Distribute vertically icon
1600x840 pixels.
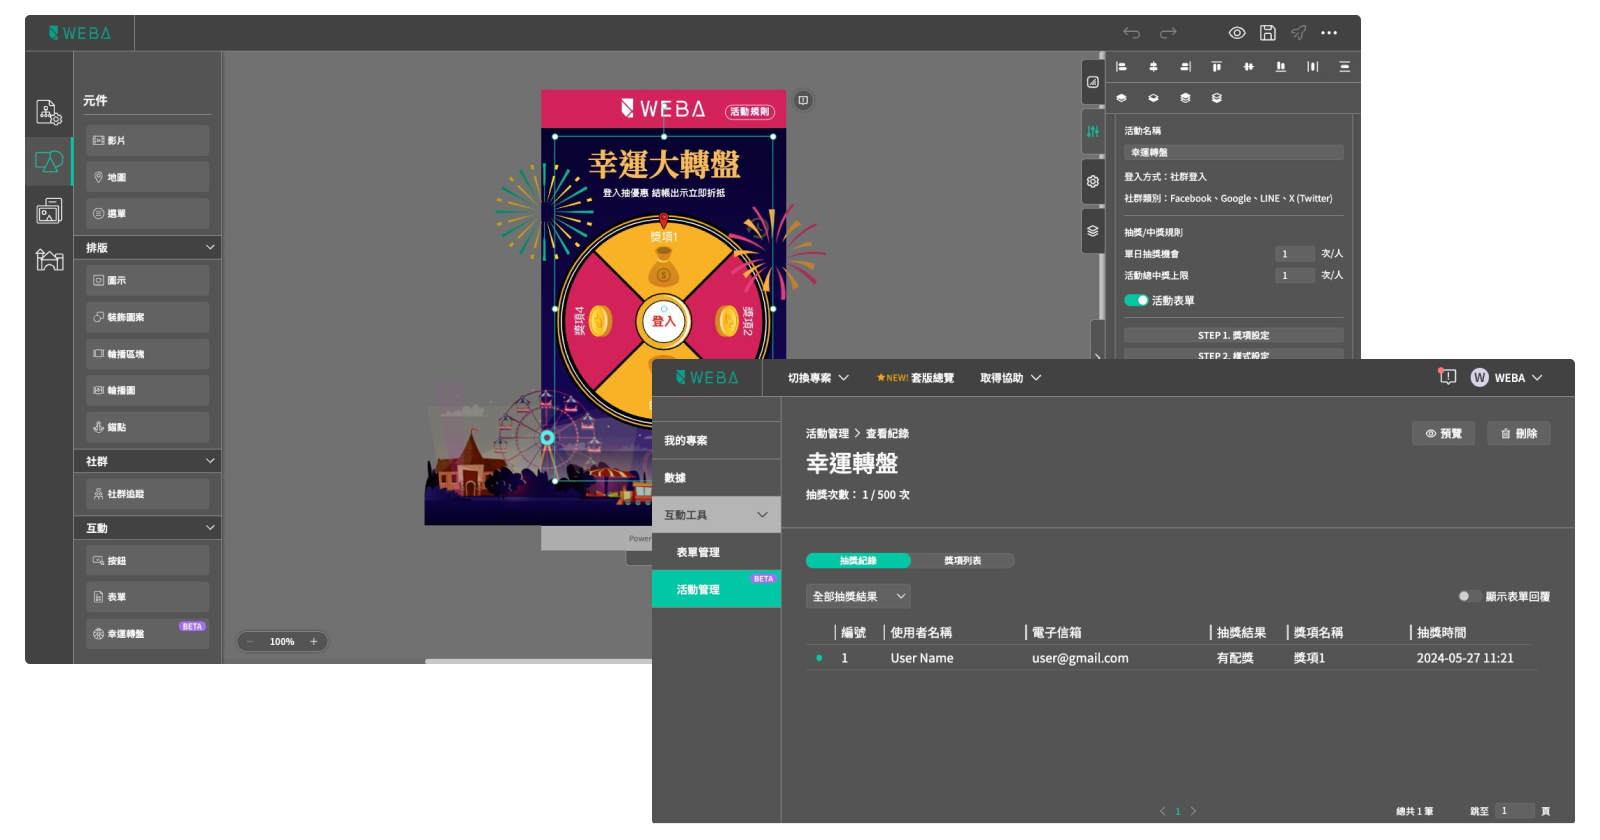(1344, 67)
